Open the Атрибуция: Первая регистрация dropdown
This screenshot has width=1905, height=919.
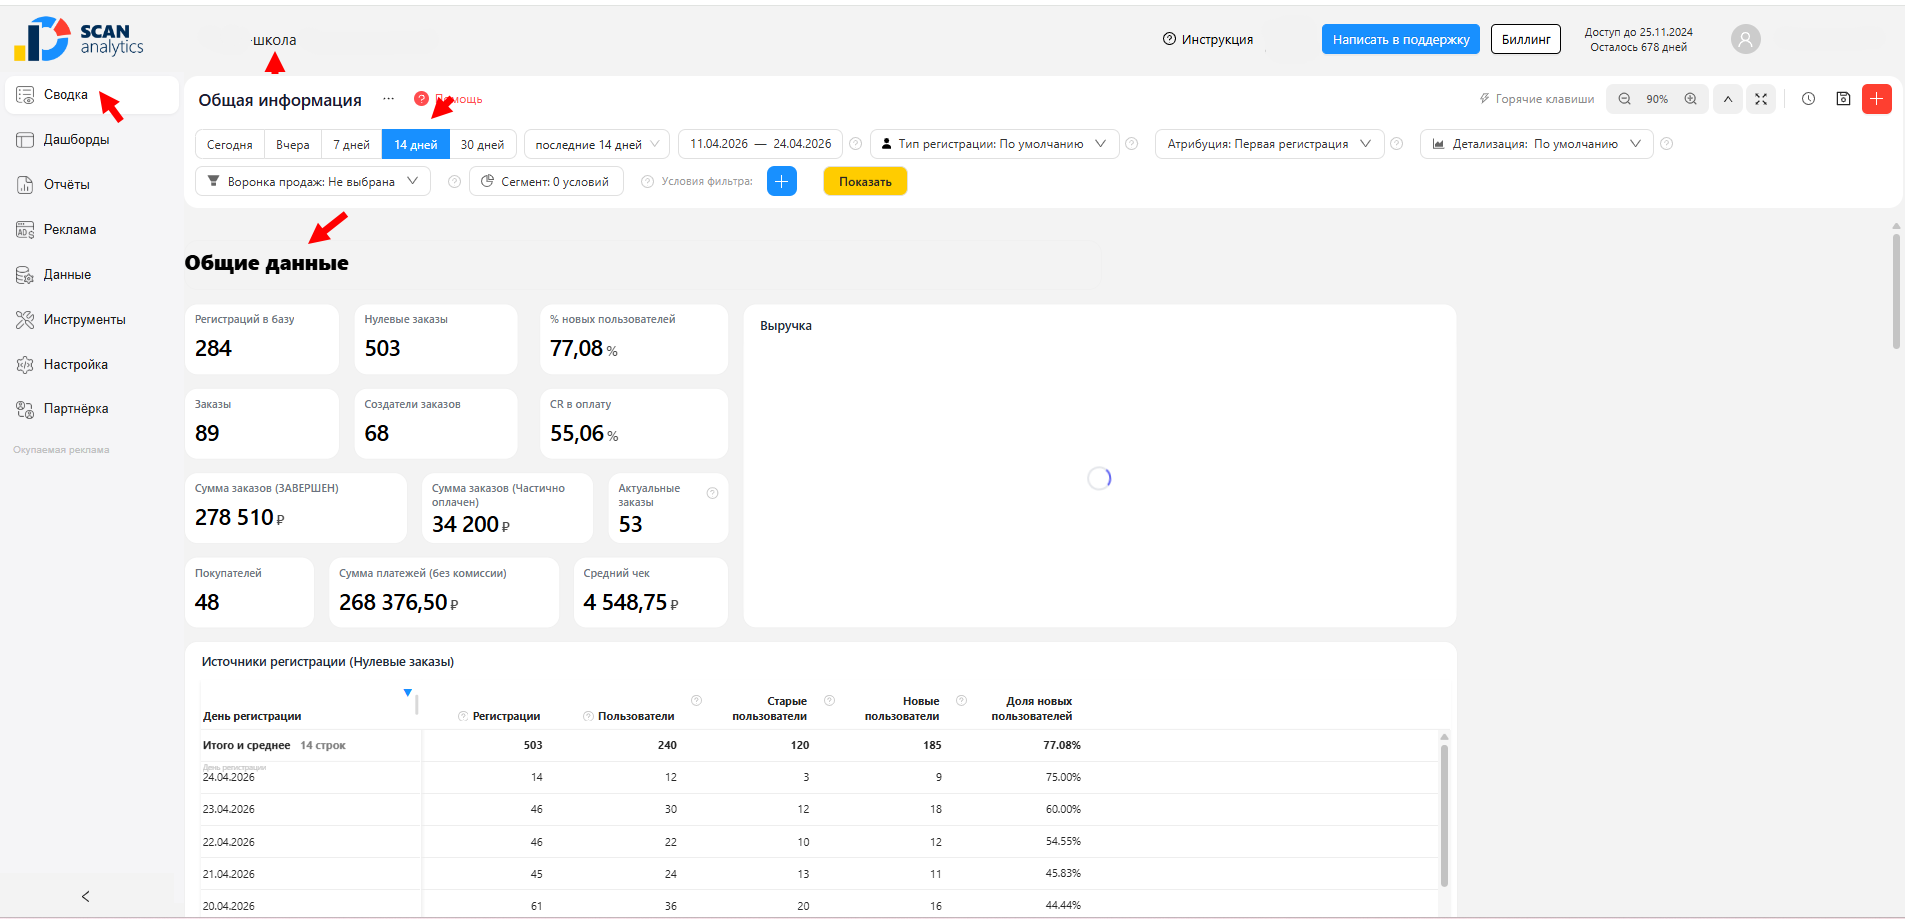1270,144
